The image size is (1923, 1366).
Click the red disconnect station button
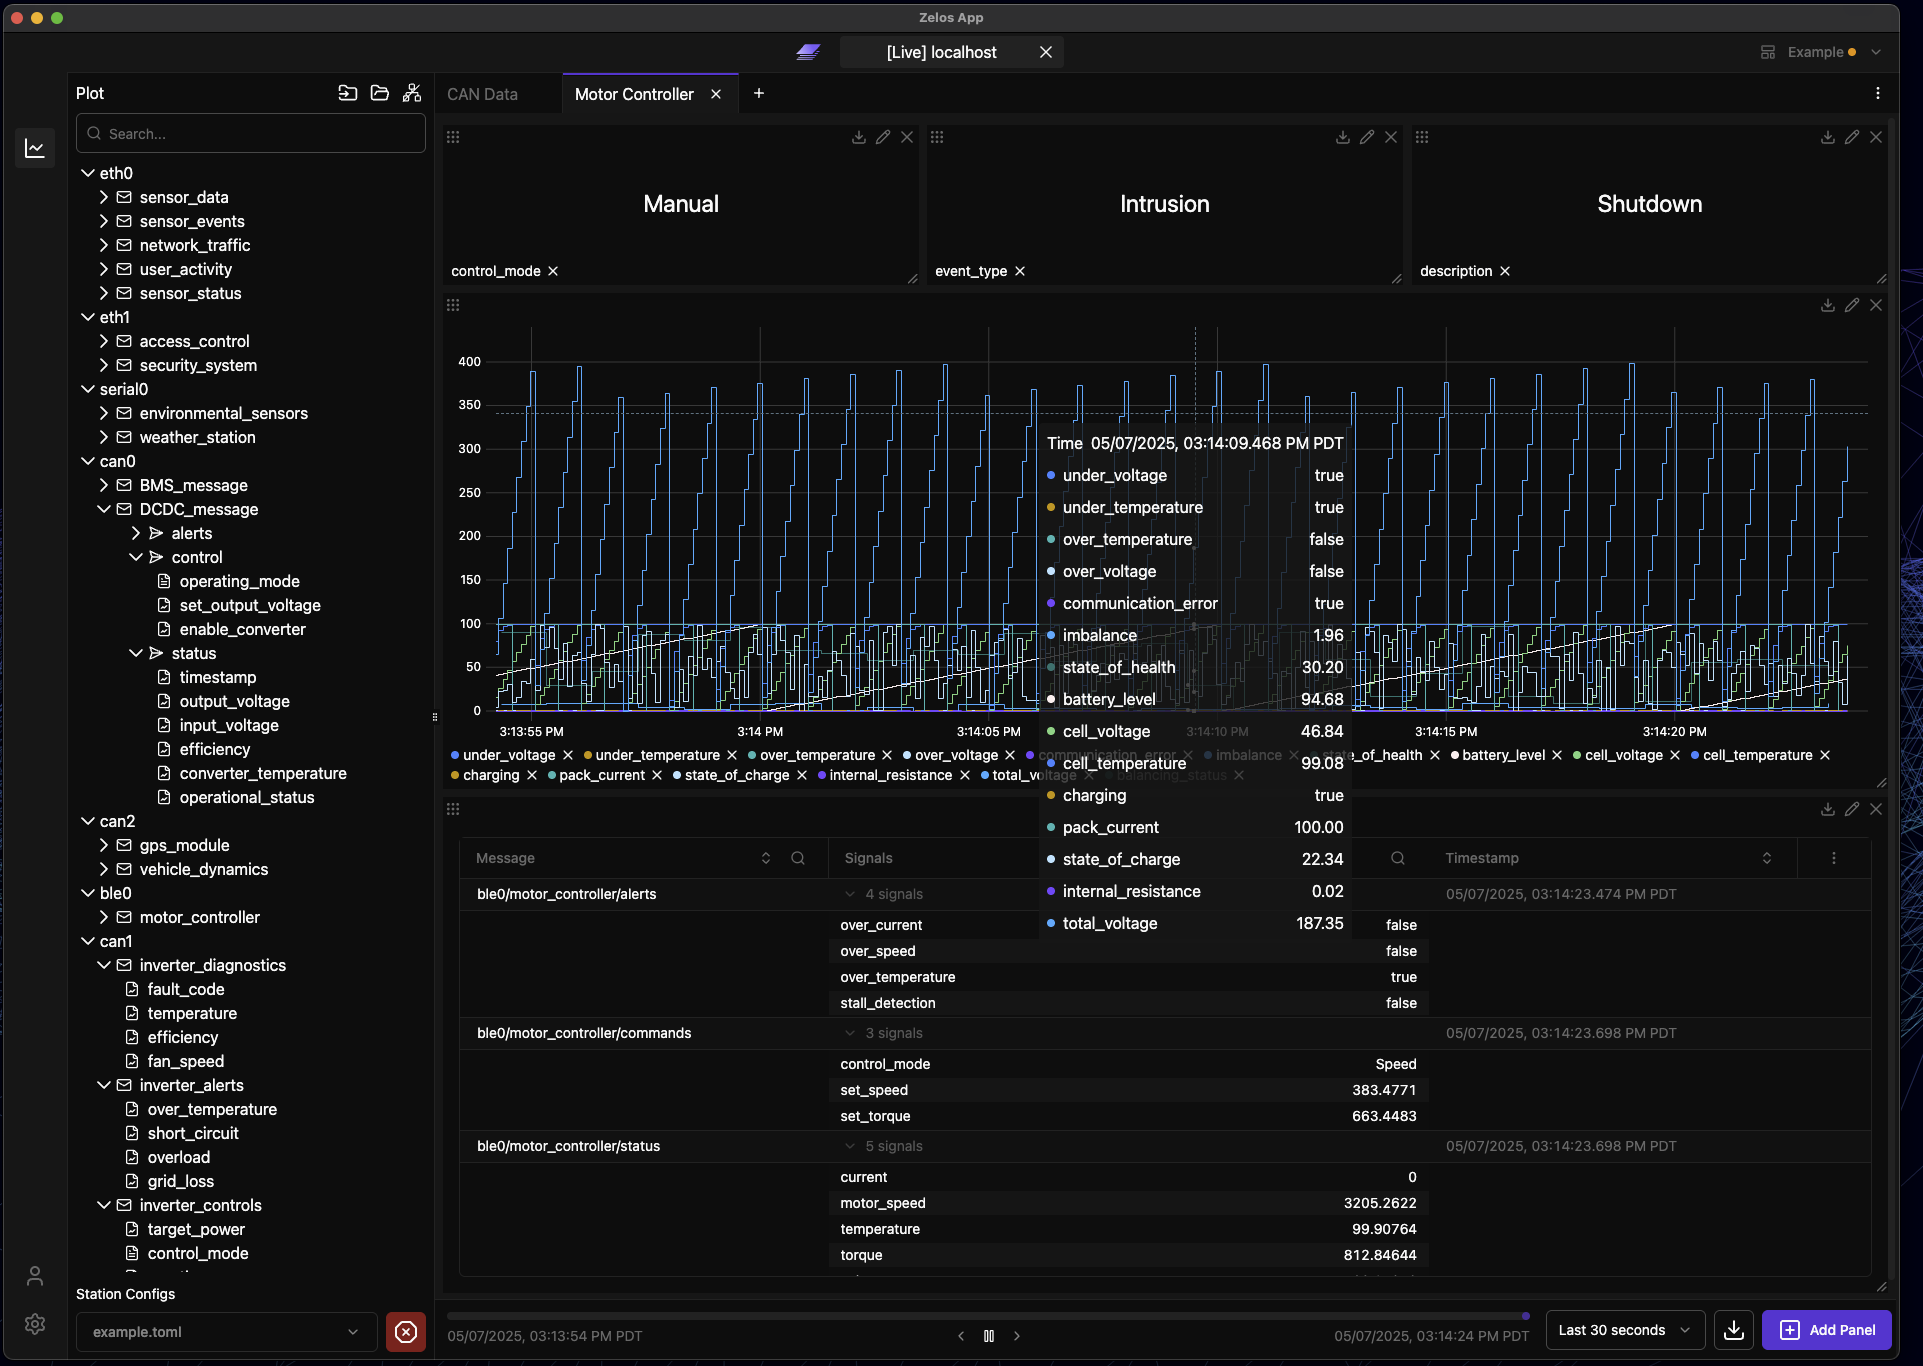point(406,1332)
